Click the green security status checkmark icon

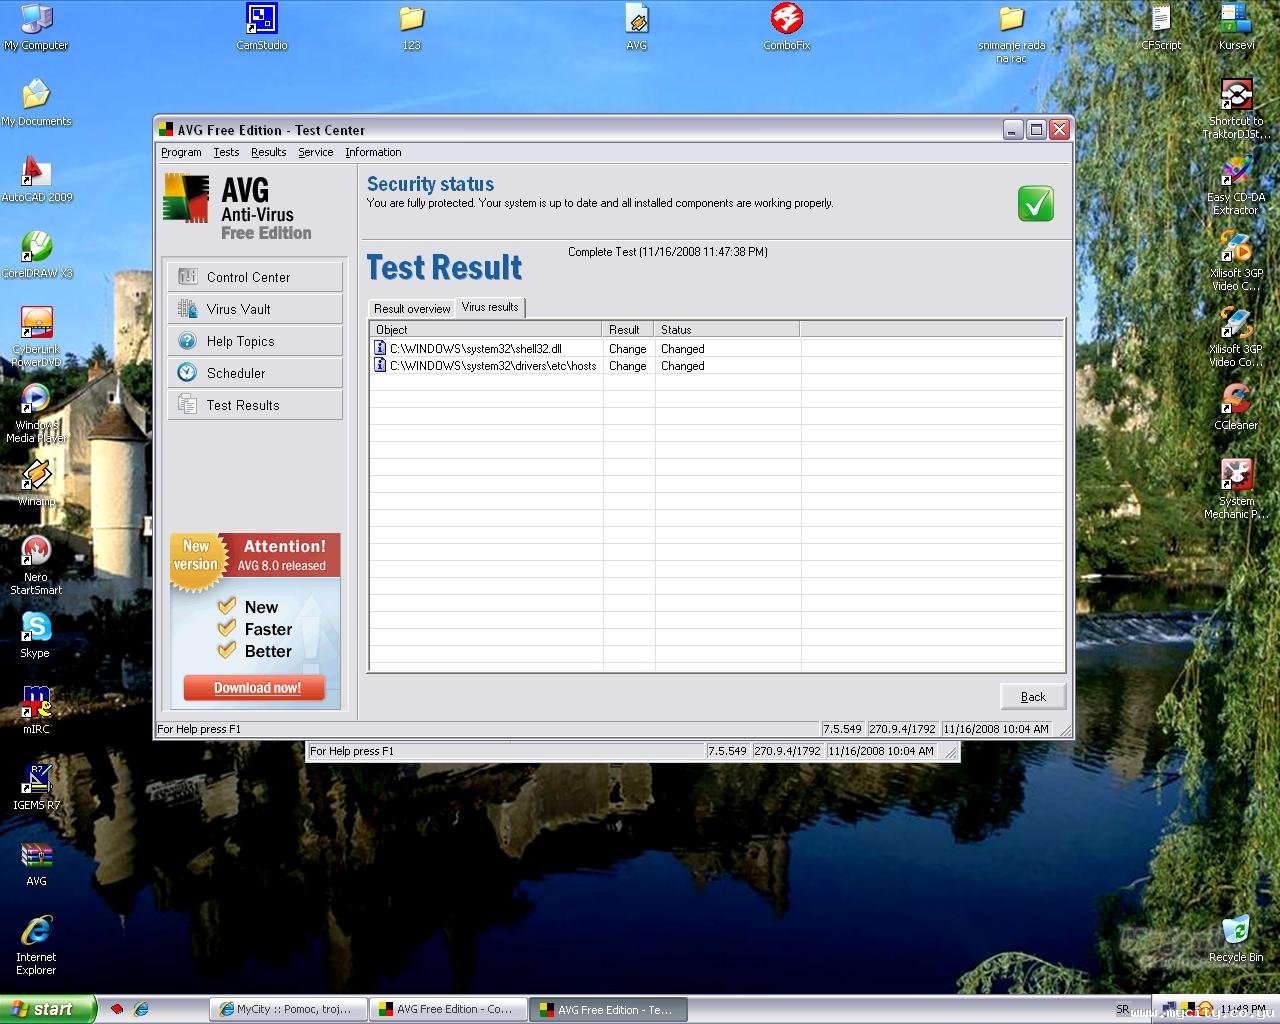(1036, 203)
